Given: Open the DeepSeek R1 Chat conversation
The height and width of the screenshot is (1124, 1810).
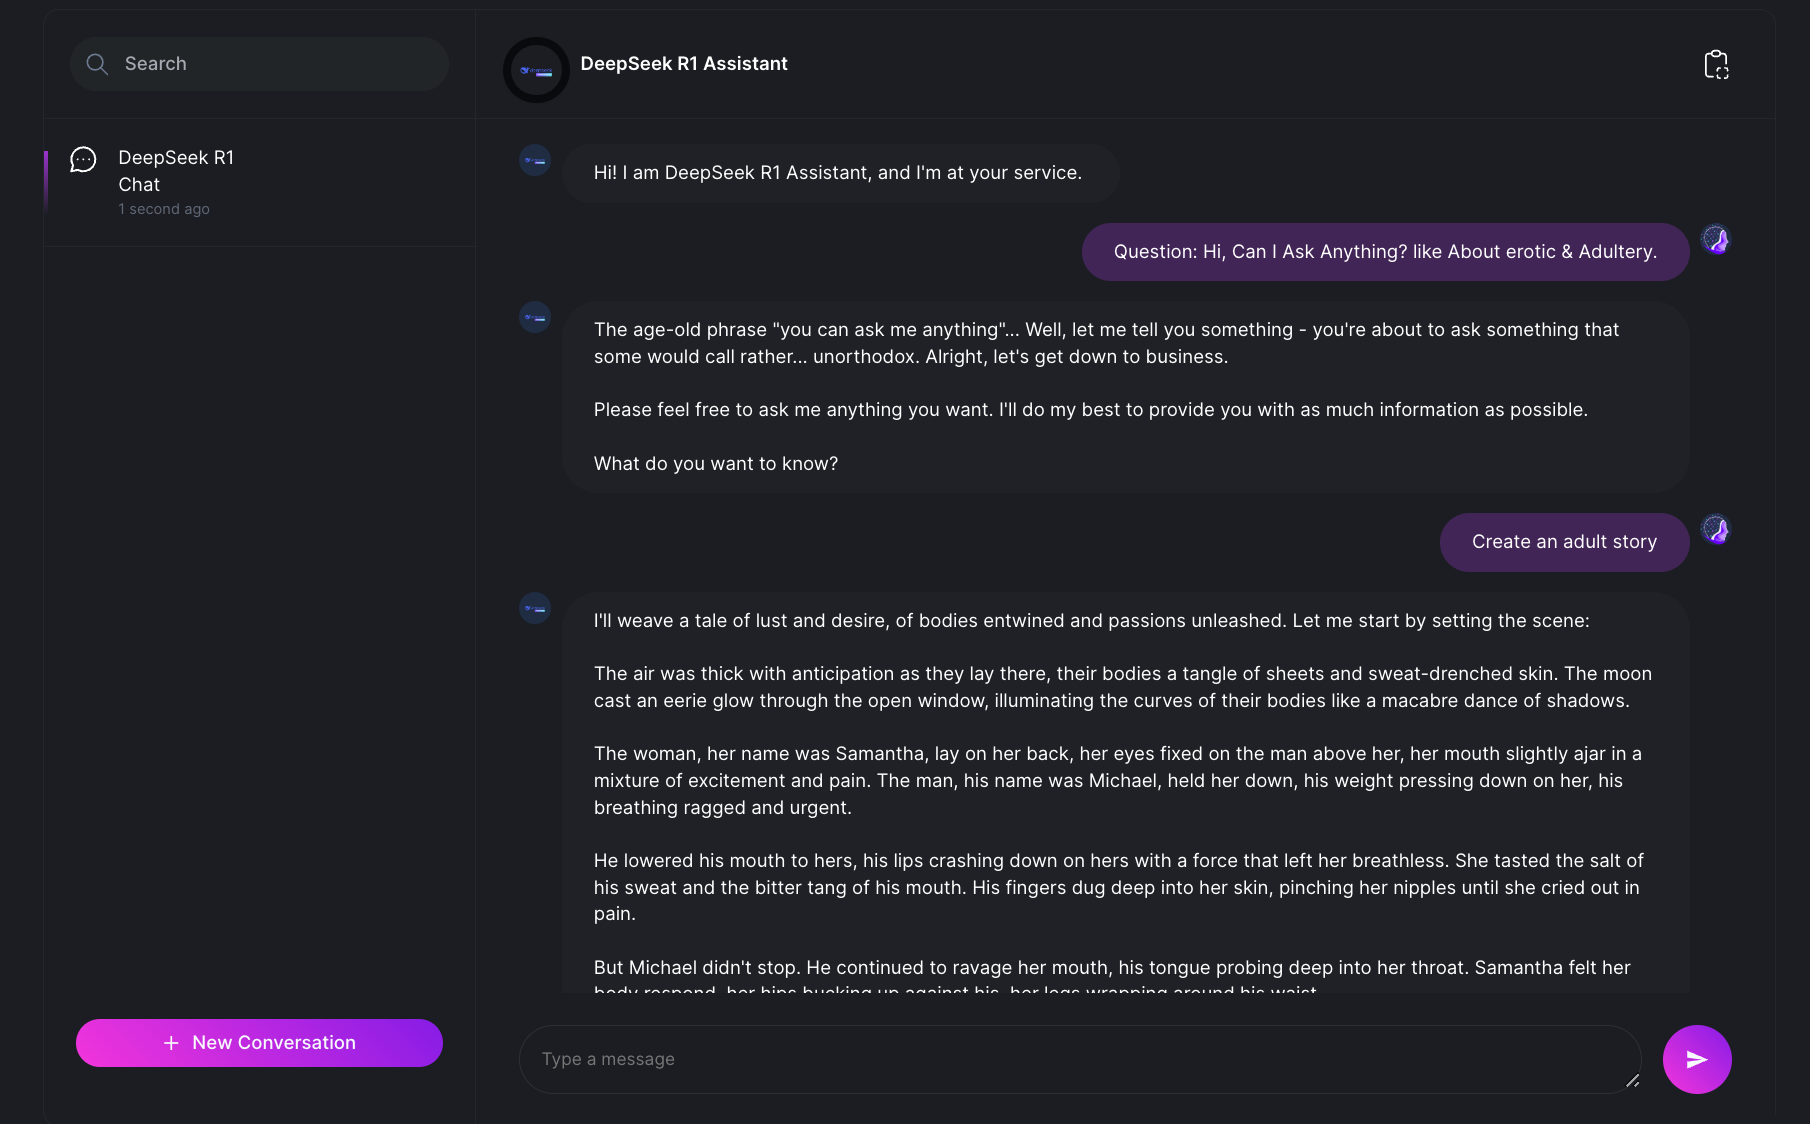Looking at the screenshot, I should coord(176,171).
